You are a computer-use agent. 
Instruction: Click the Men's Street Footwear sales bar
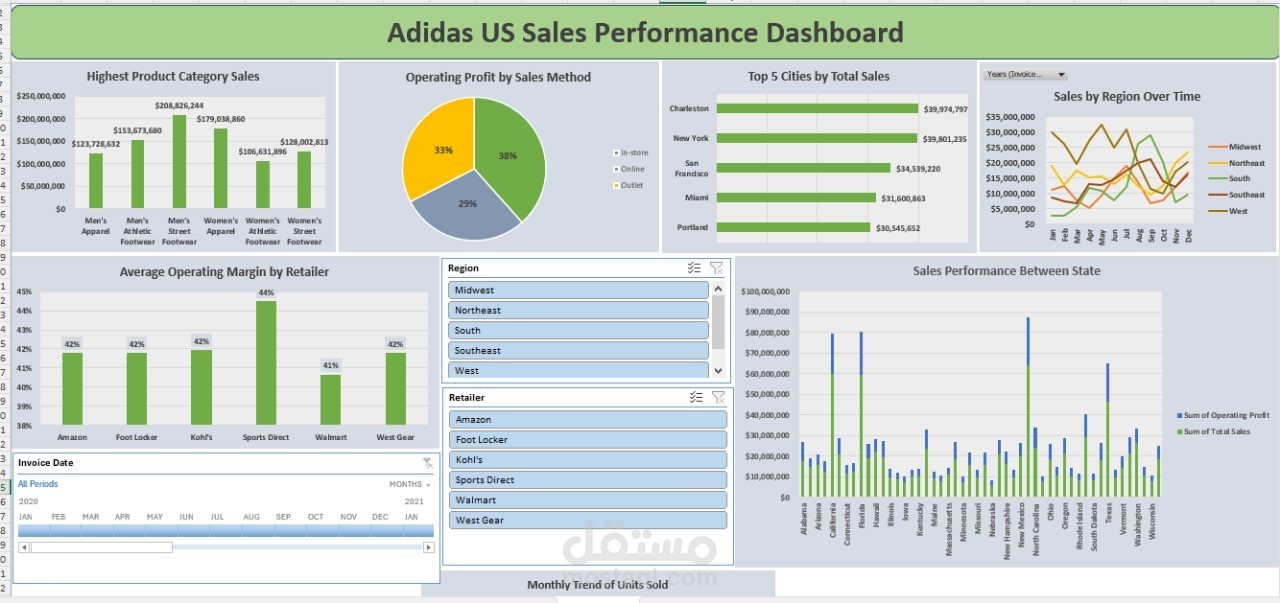point(179,162)
